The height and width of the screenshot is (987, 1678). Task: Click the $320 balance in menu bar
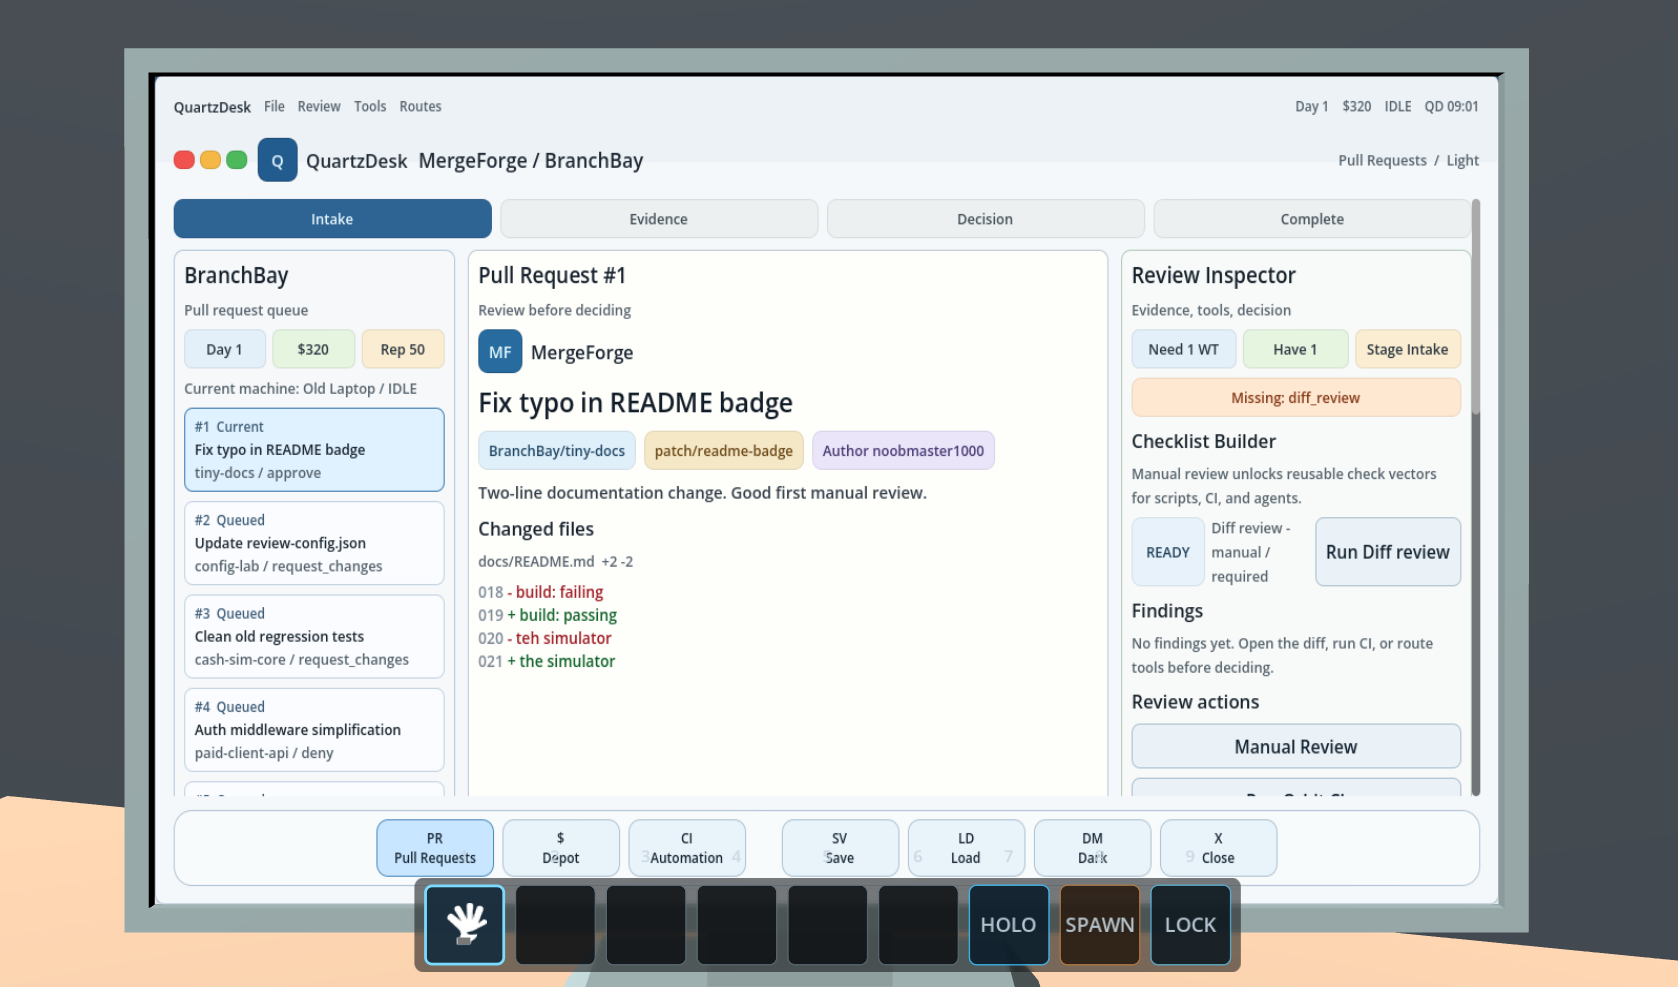(1356, 106)
